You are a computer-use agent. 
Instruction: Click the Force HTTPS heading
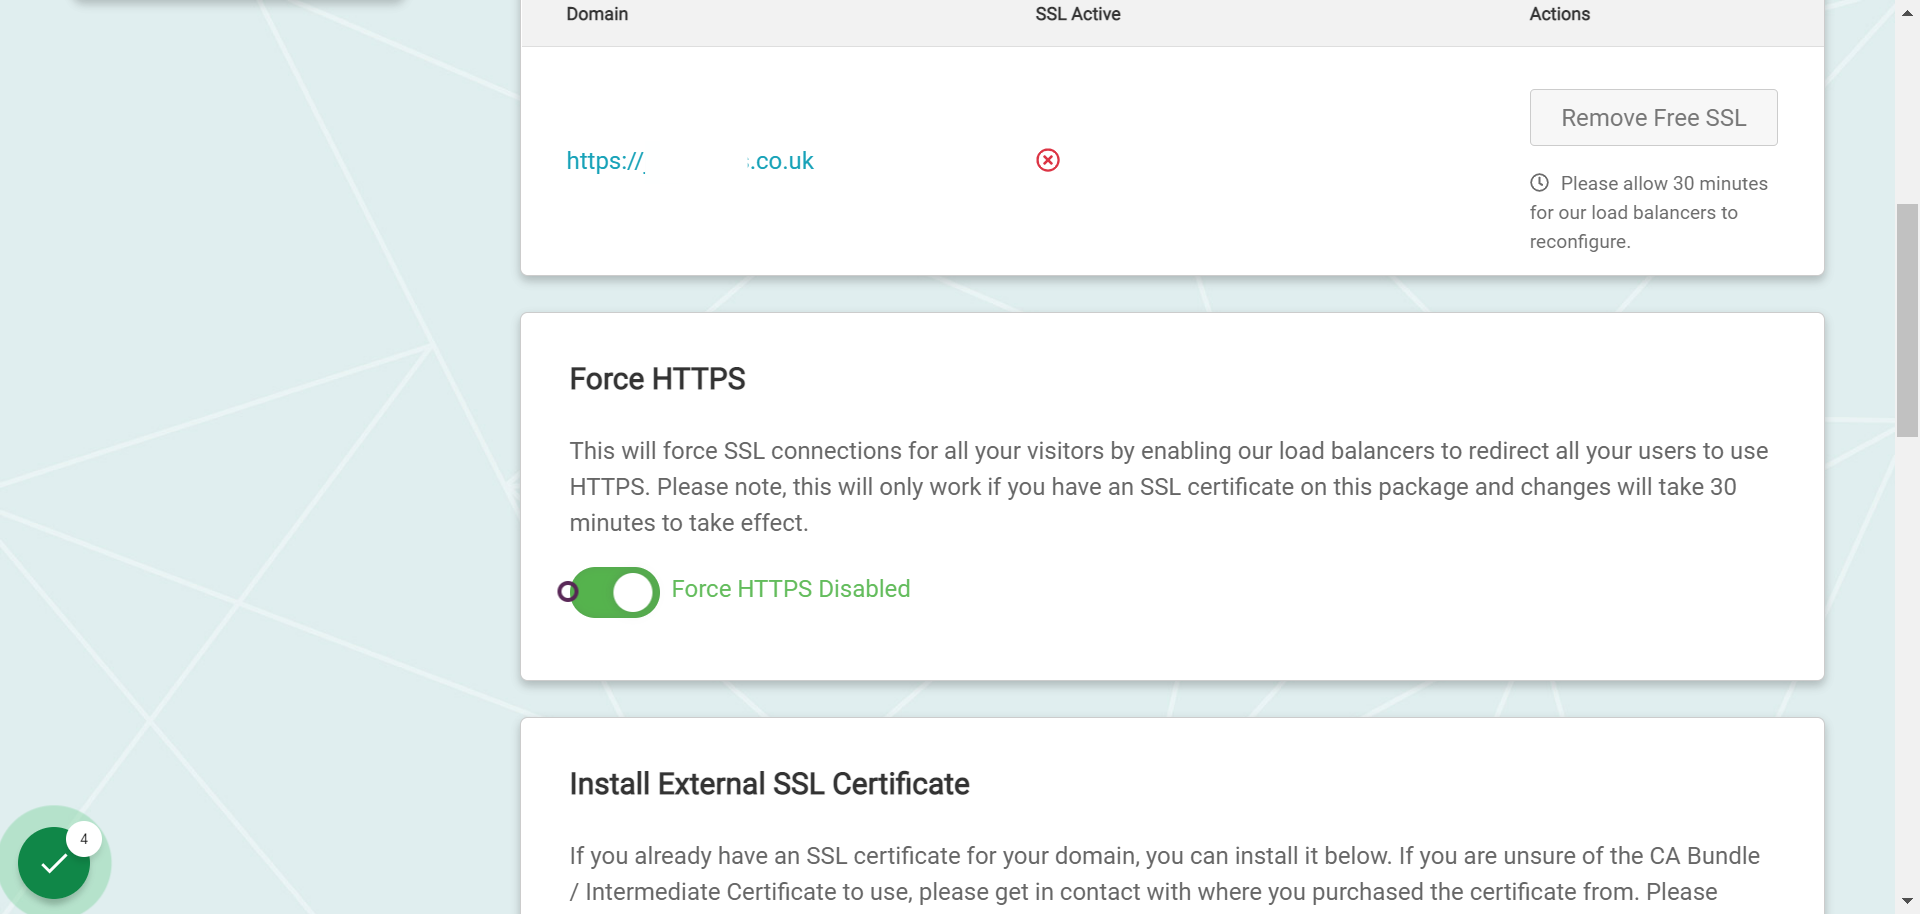tap(657, 379)
